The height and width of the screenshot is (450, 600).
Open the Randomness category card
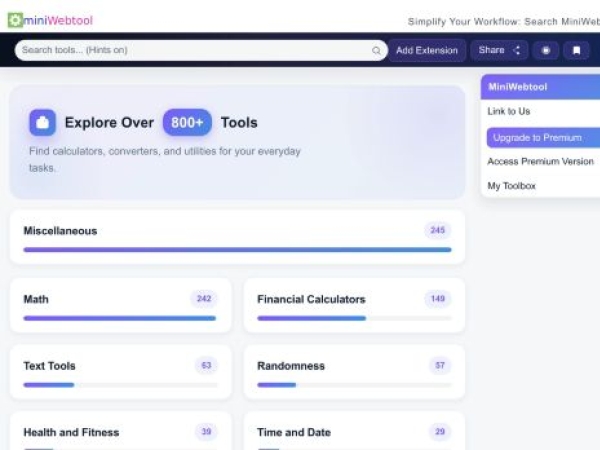click(291, 366)
